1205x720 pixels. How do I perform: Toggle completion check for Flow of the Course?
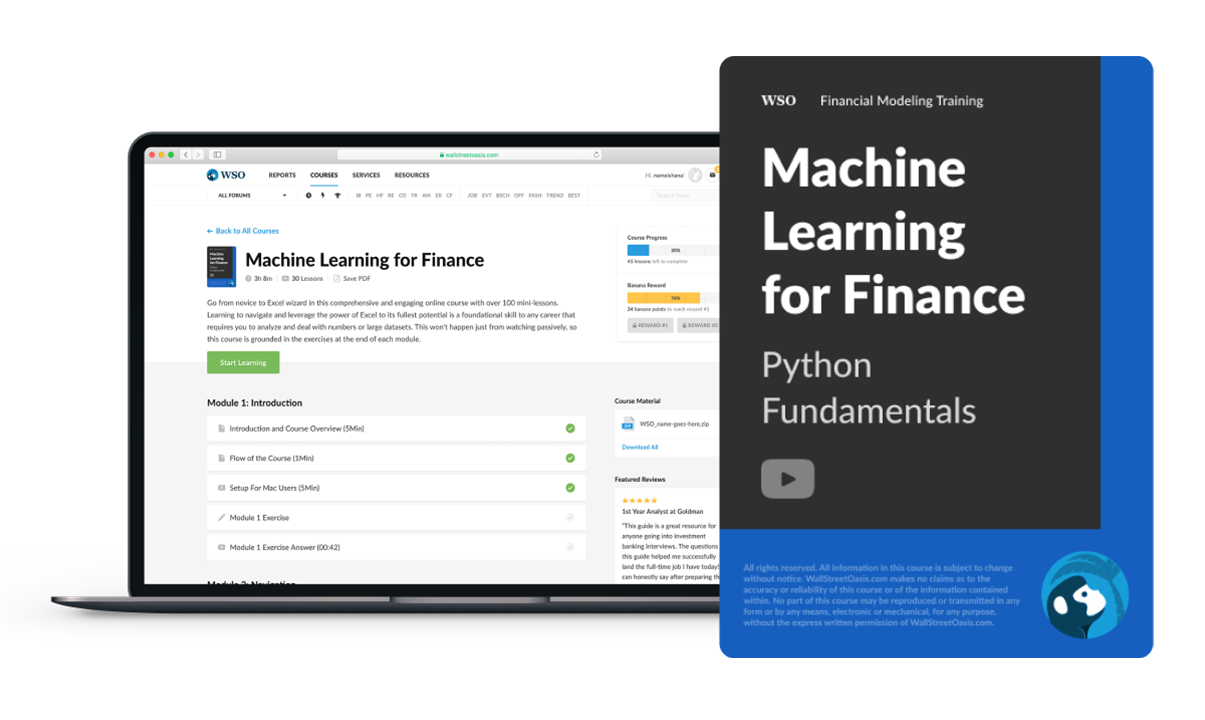pos(570,458)
